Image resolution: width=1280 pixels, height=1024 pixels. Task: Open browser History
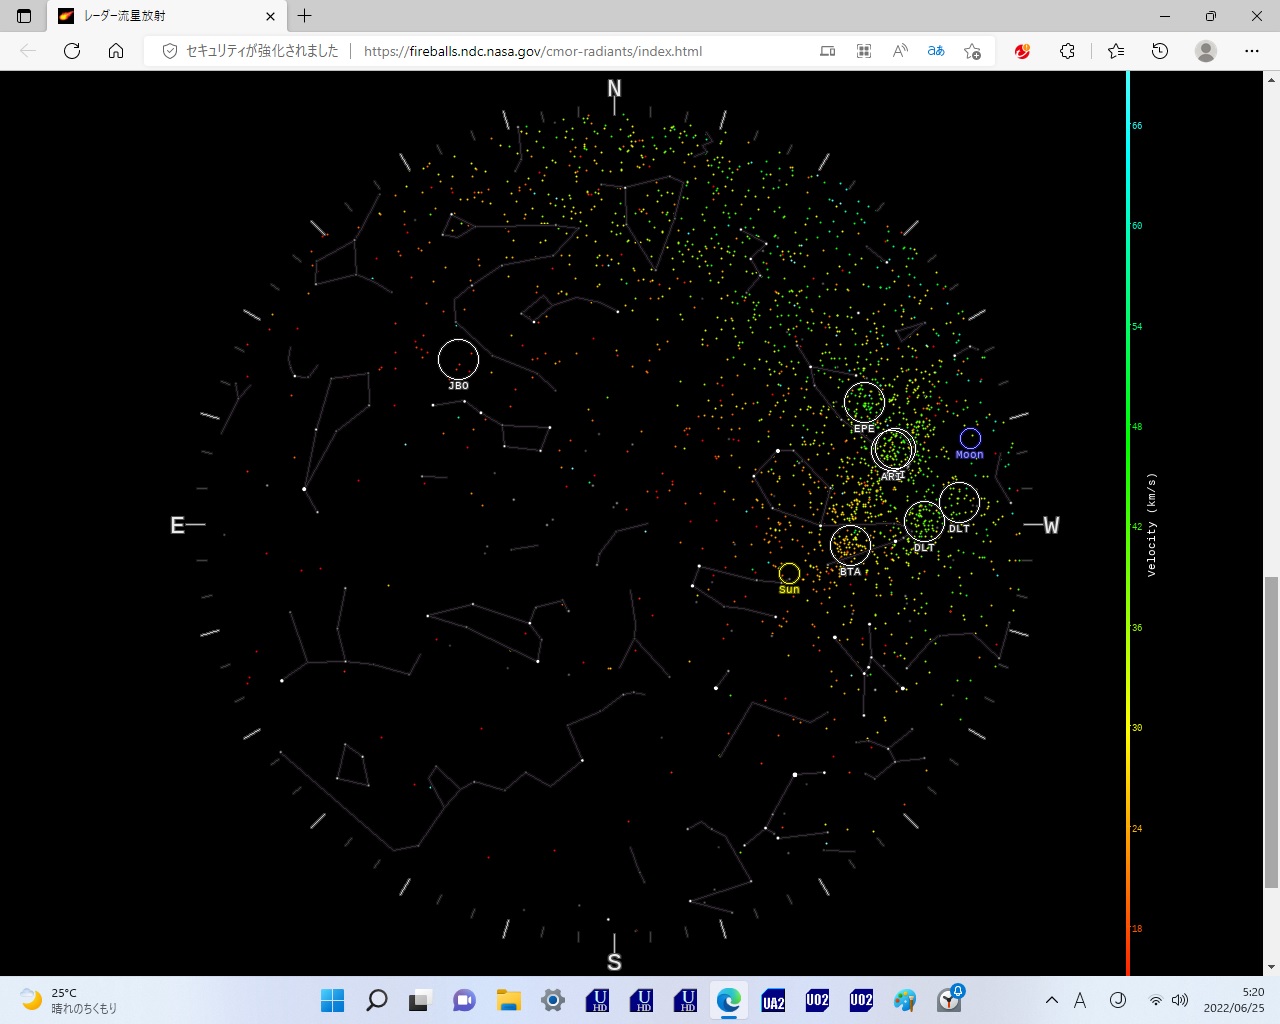[x=1160, y=51]
